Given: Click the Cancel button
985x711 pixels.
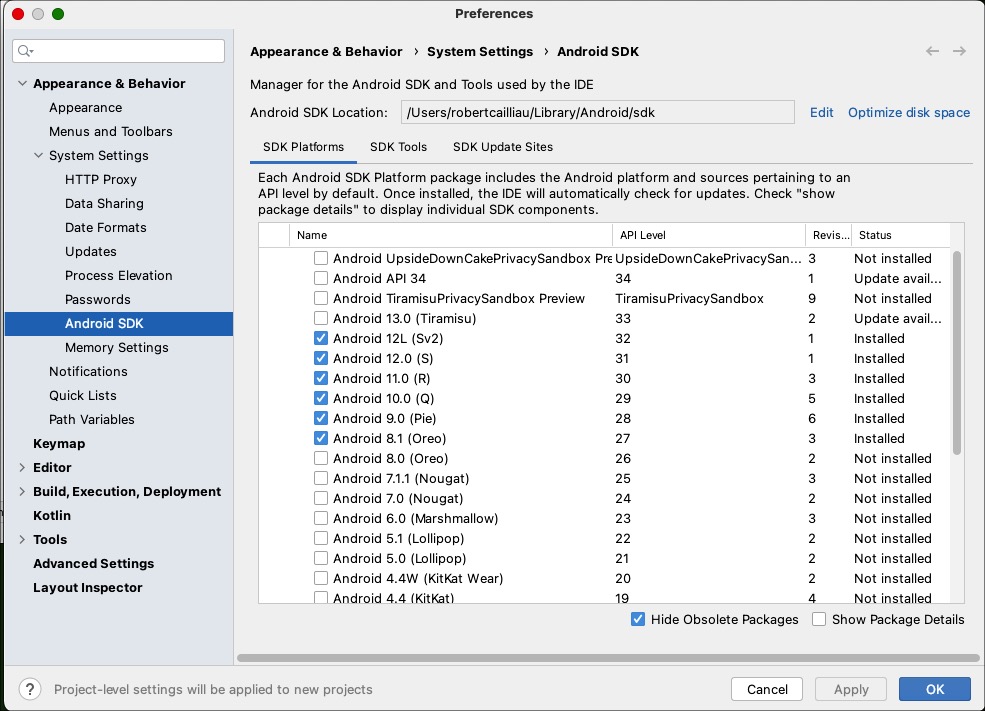Looking at the screenshot, I should click(x=767, y=689).
